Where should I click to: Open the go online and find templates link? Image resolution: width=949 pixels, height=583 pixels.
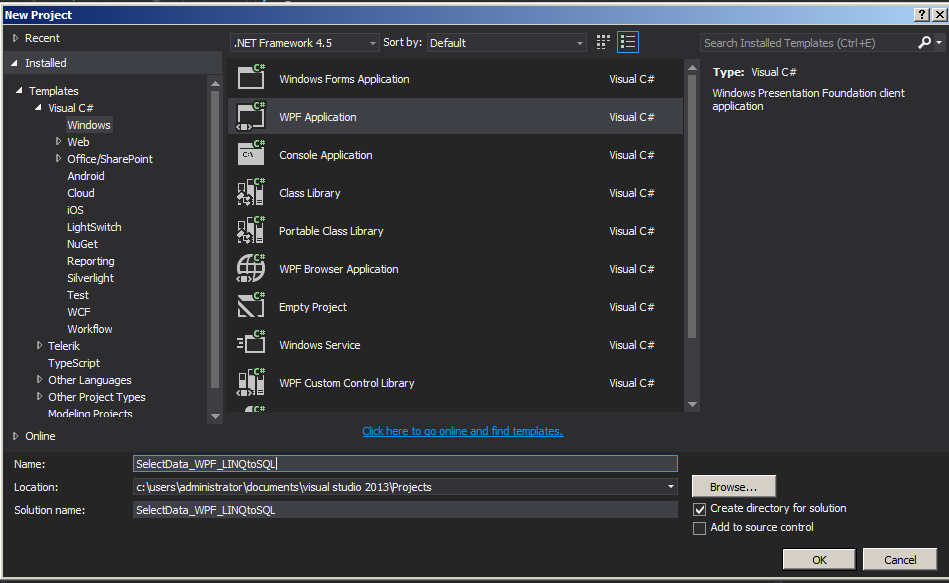point(462,431)
